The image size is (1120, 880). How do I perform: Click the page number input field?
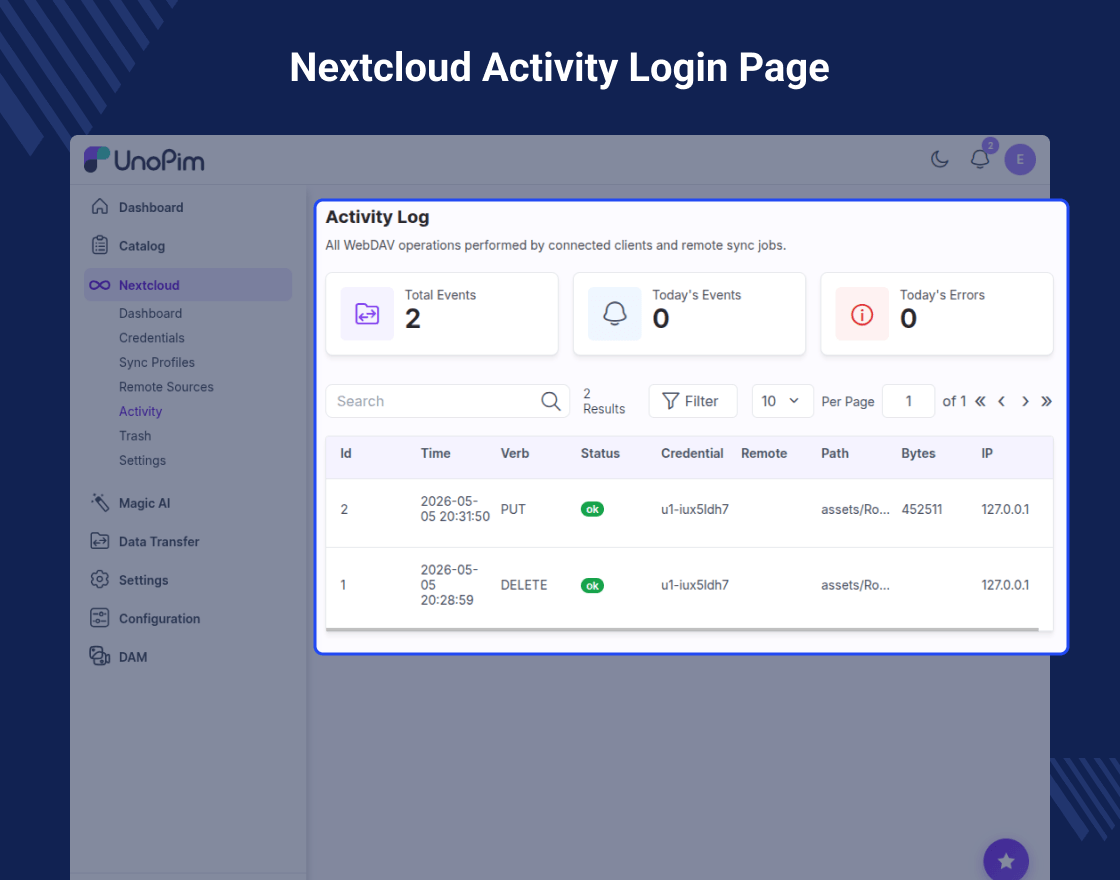[909, 401]
